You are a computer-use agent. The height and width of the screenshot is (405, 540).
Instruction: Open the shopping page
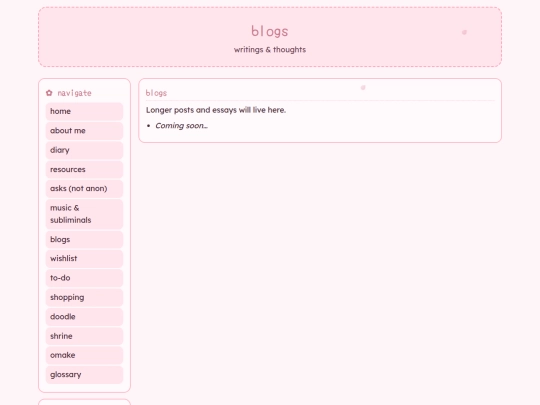tap(84, 297)
